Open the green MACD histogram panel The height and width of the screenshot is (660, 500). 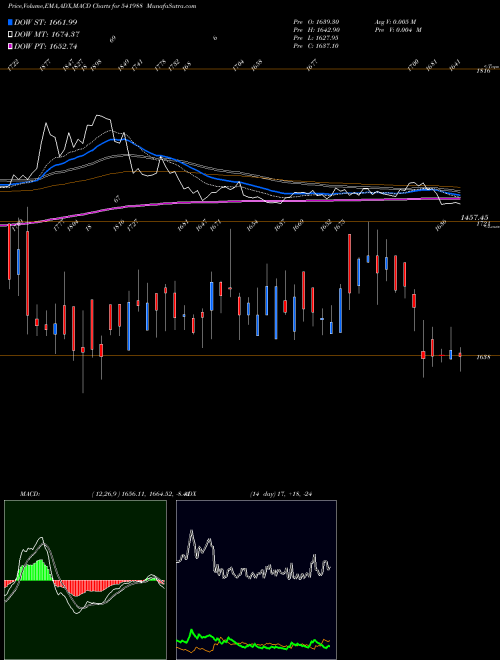[85, 580]
